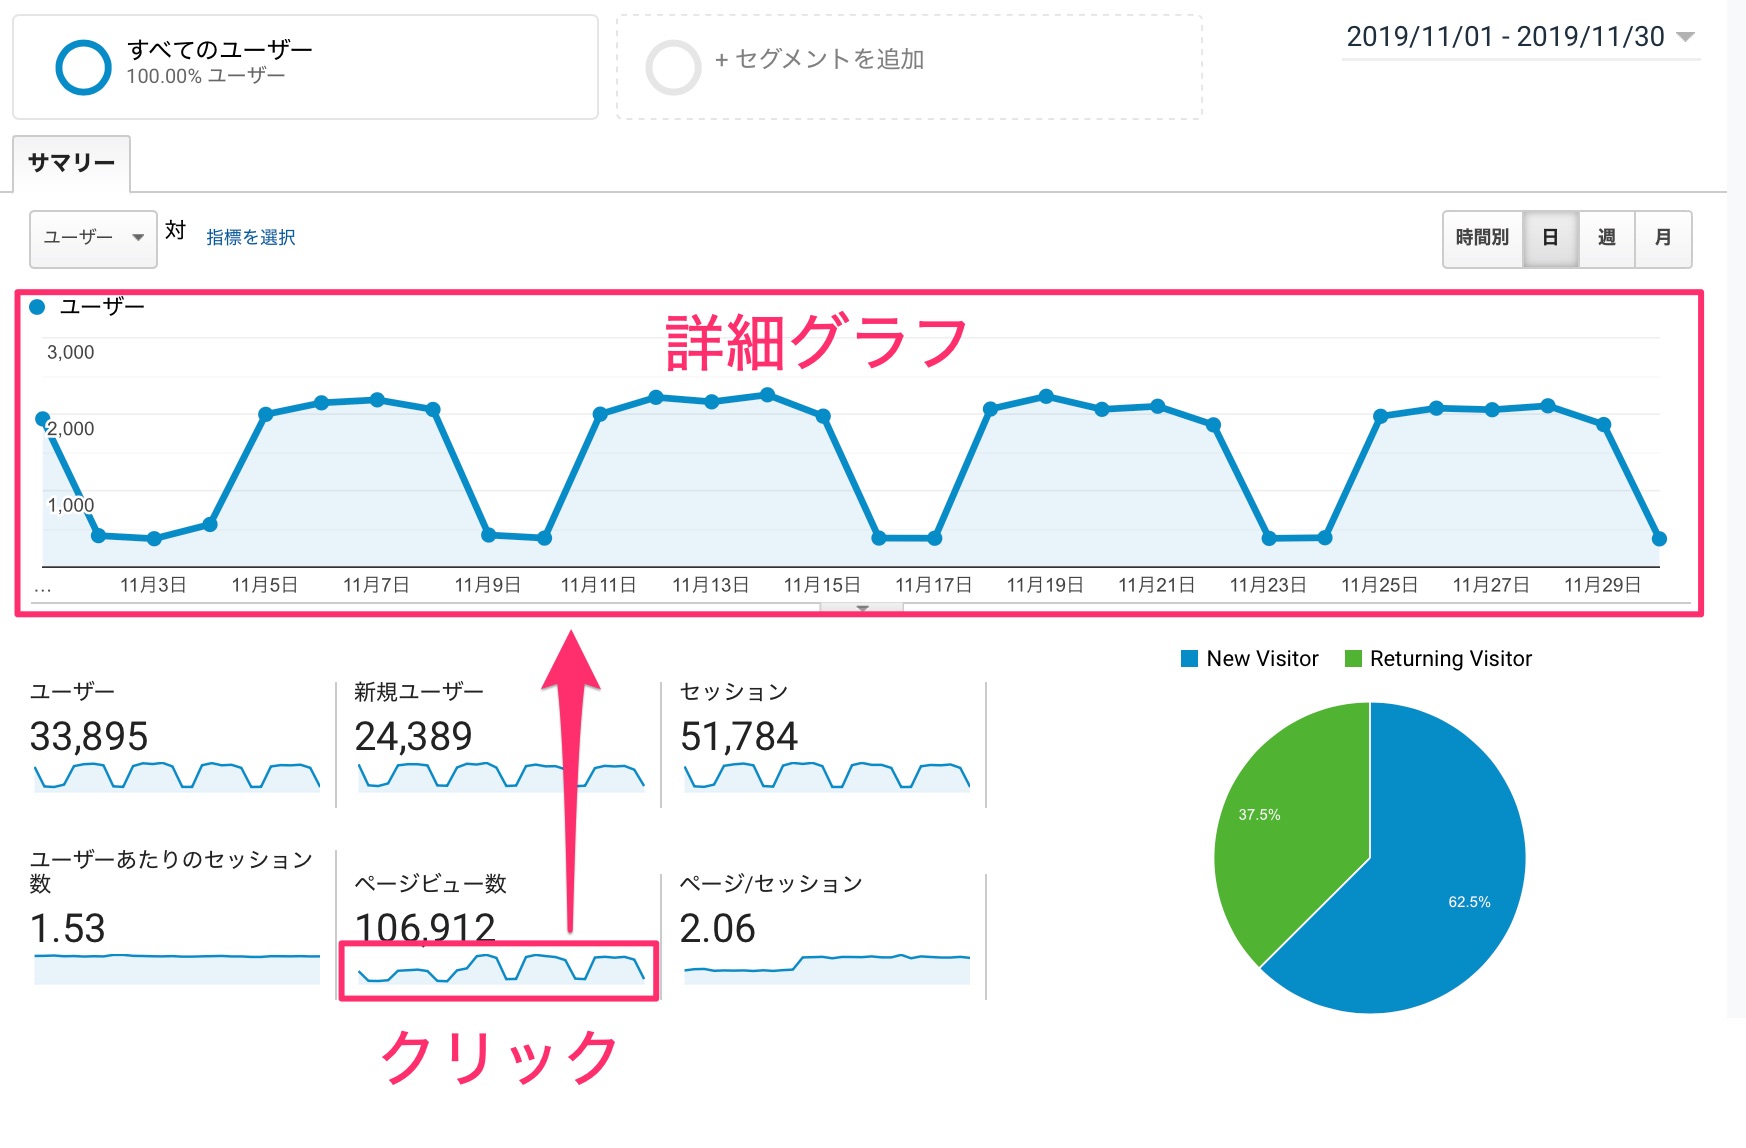Click the 指標を選択 link
Viewport: 1746px width, 1148px height.
pyautogui.click(x=250, y=238)
